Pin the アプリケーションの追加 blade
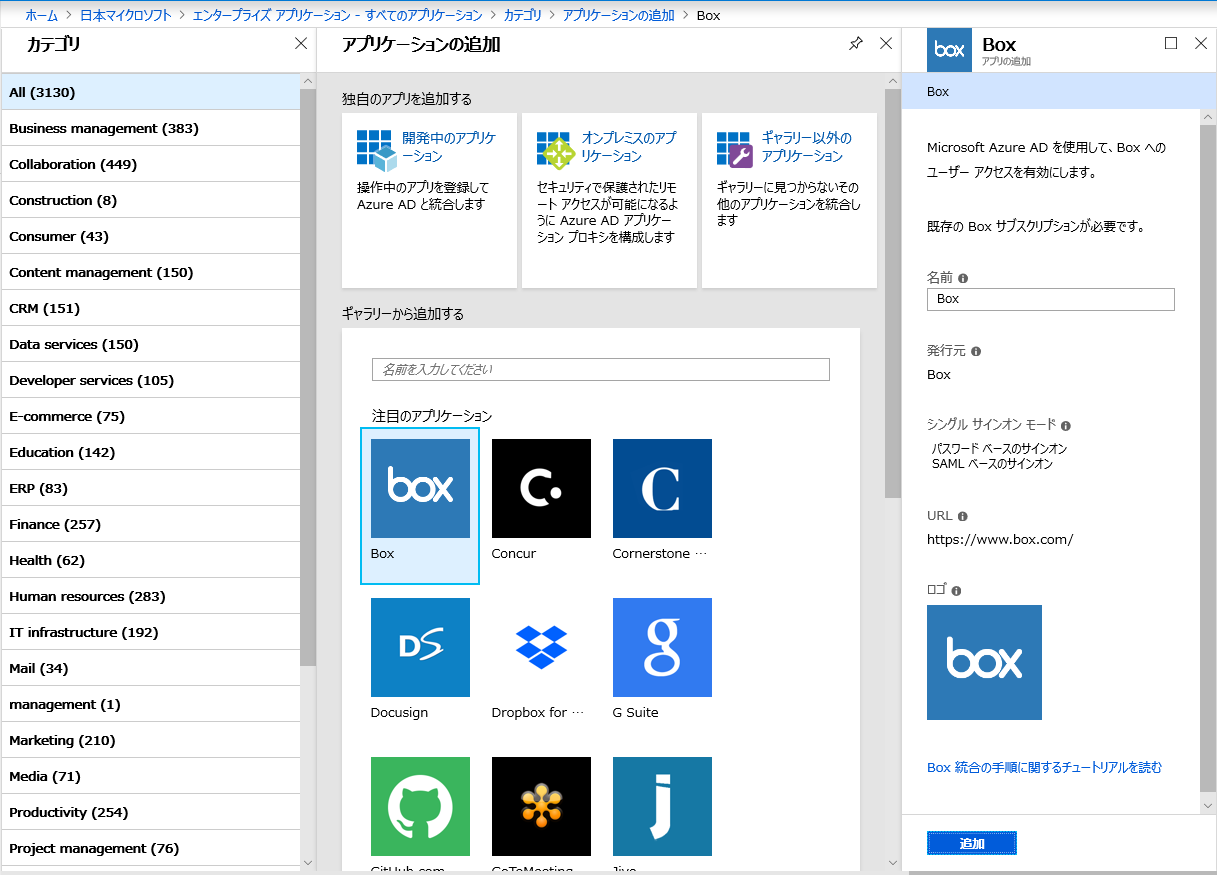1217x875 pixels. pyautogui.click(x=856, y=44)
